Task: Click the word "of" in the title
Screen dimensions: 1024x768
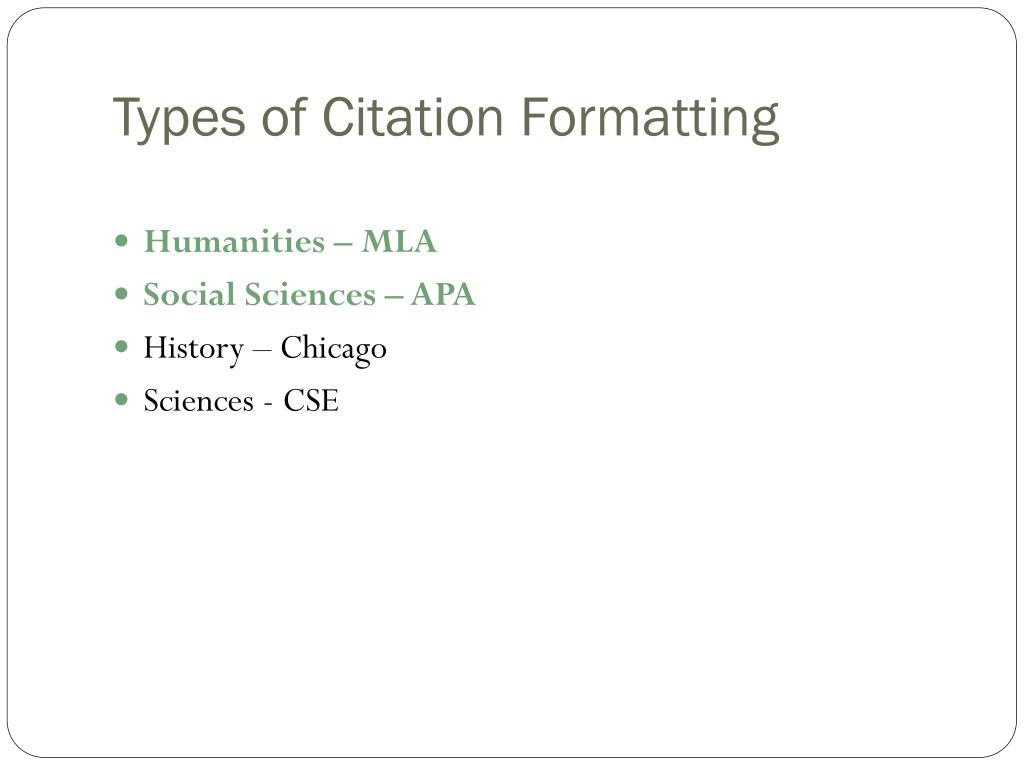Action: [x=283, y=117]
